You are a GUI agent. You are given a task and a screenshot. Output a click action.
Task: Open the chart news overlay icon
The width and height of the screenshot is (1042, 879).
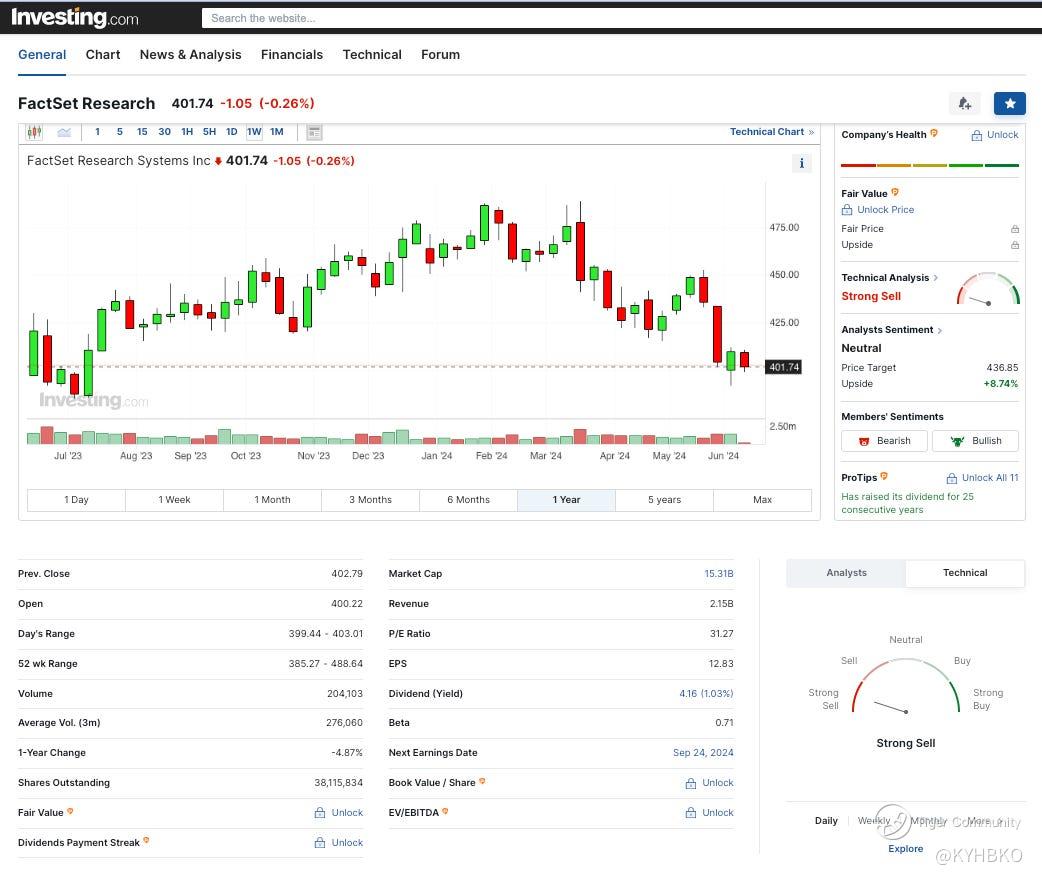[314, 132]
